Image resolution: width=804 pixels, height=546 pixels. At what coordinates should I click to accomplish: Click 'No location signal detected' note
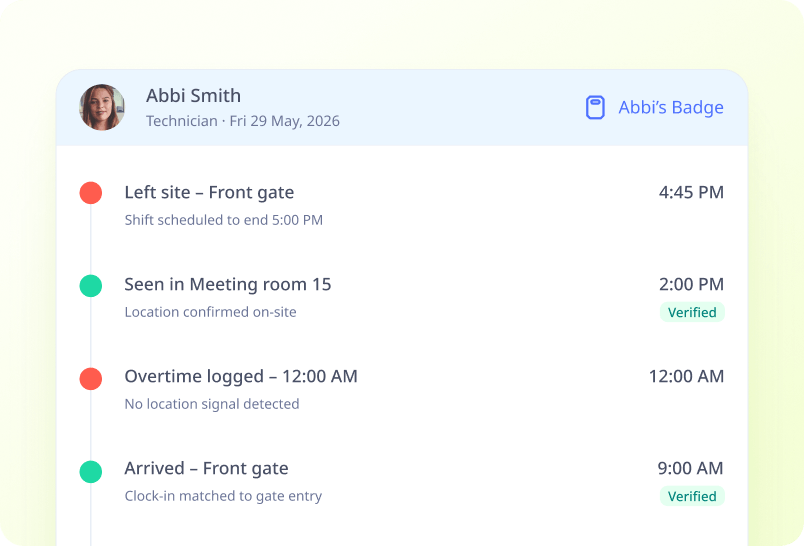212,404
